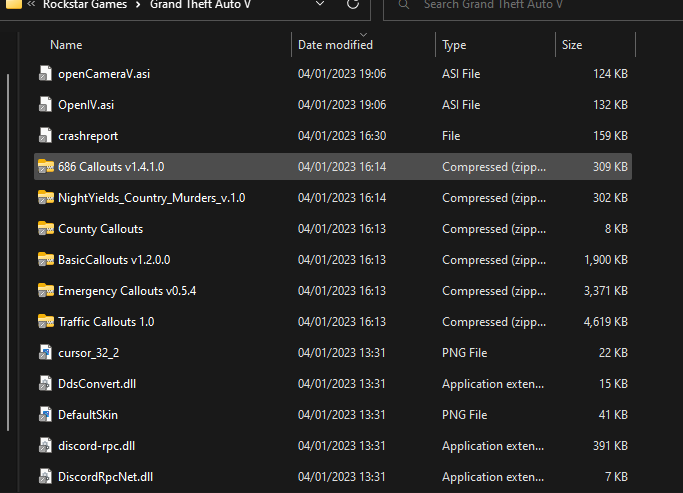
Task: Sort files by the Name column
Action: 66,45
